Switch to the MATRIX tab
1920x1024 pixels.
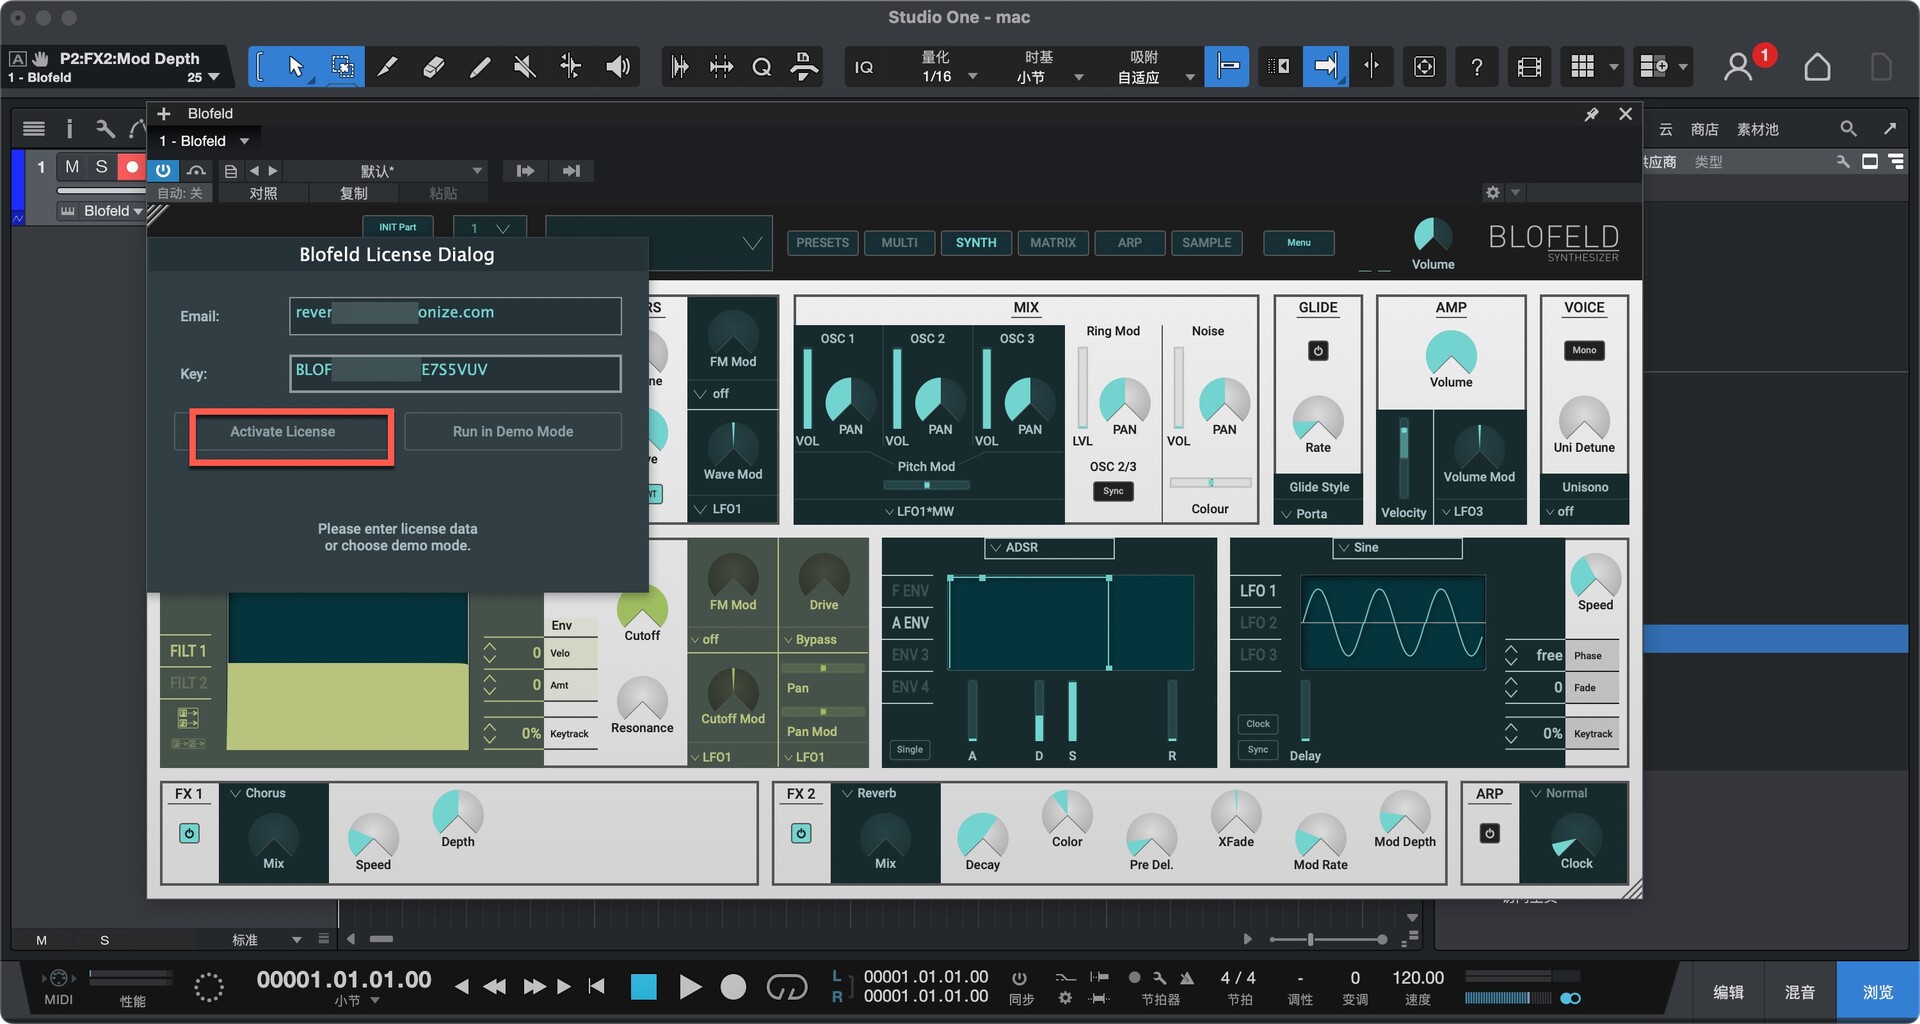click(x=1053, y=243)
